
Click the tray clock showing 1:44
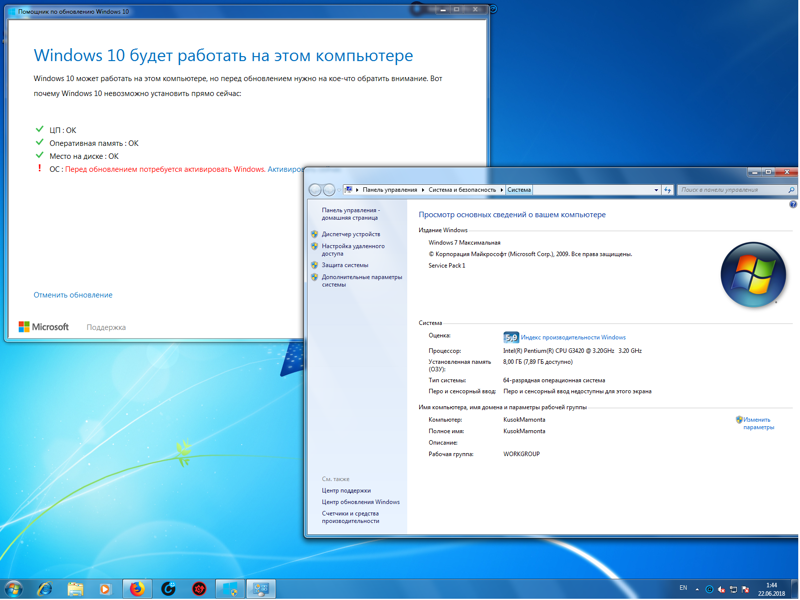pyautogui.click(x=771, y=589)
